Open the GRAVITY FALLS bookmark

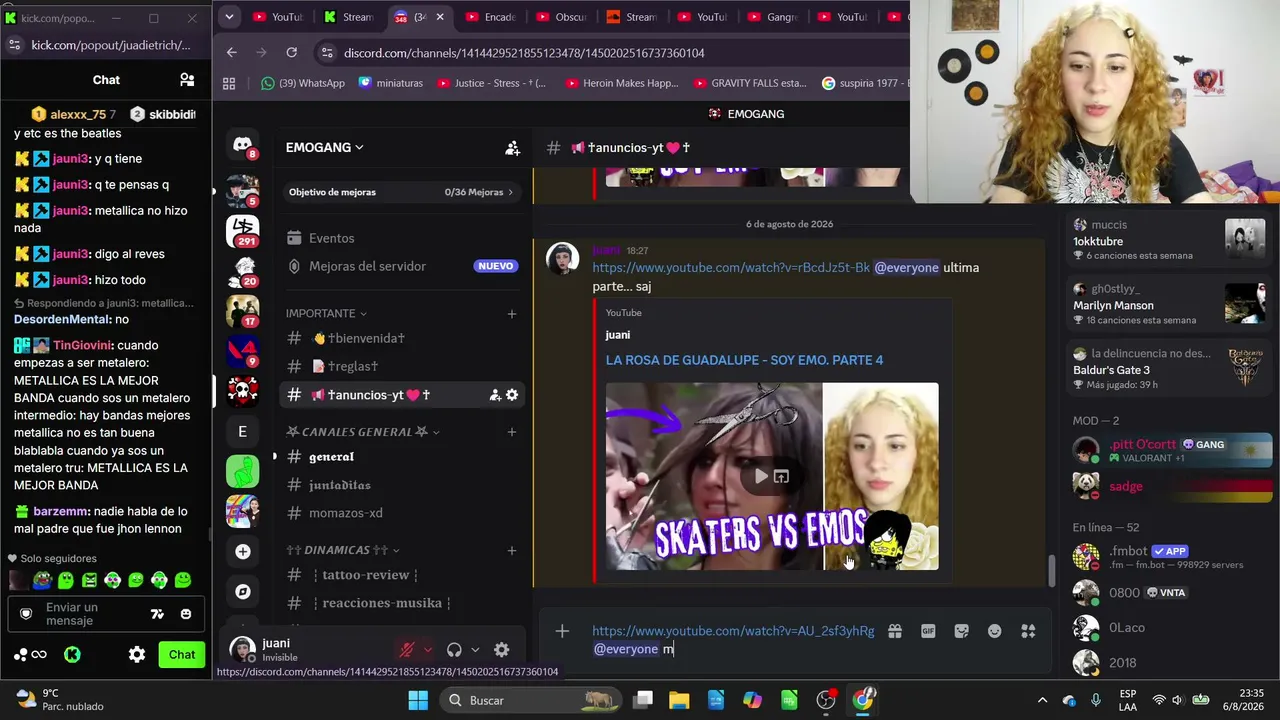pyautogui.click(x=749, y=83)
